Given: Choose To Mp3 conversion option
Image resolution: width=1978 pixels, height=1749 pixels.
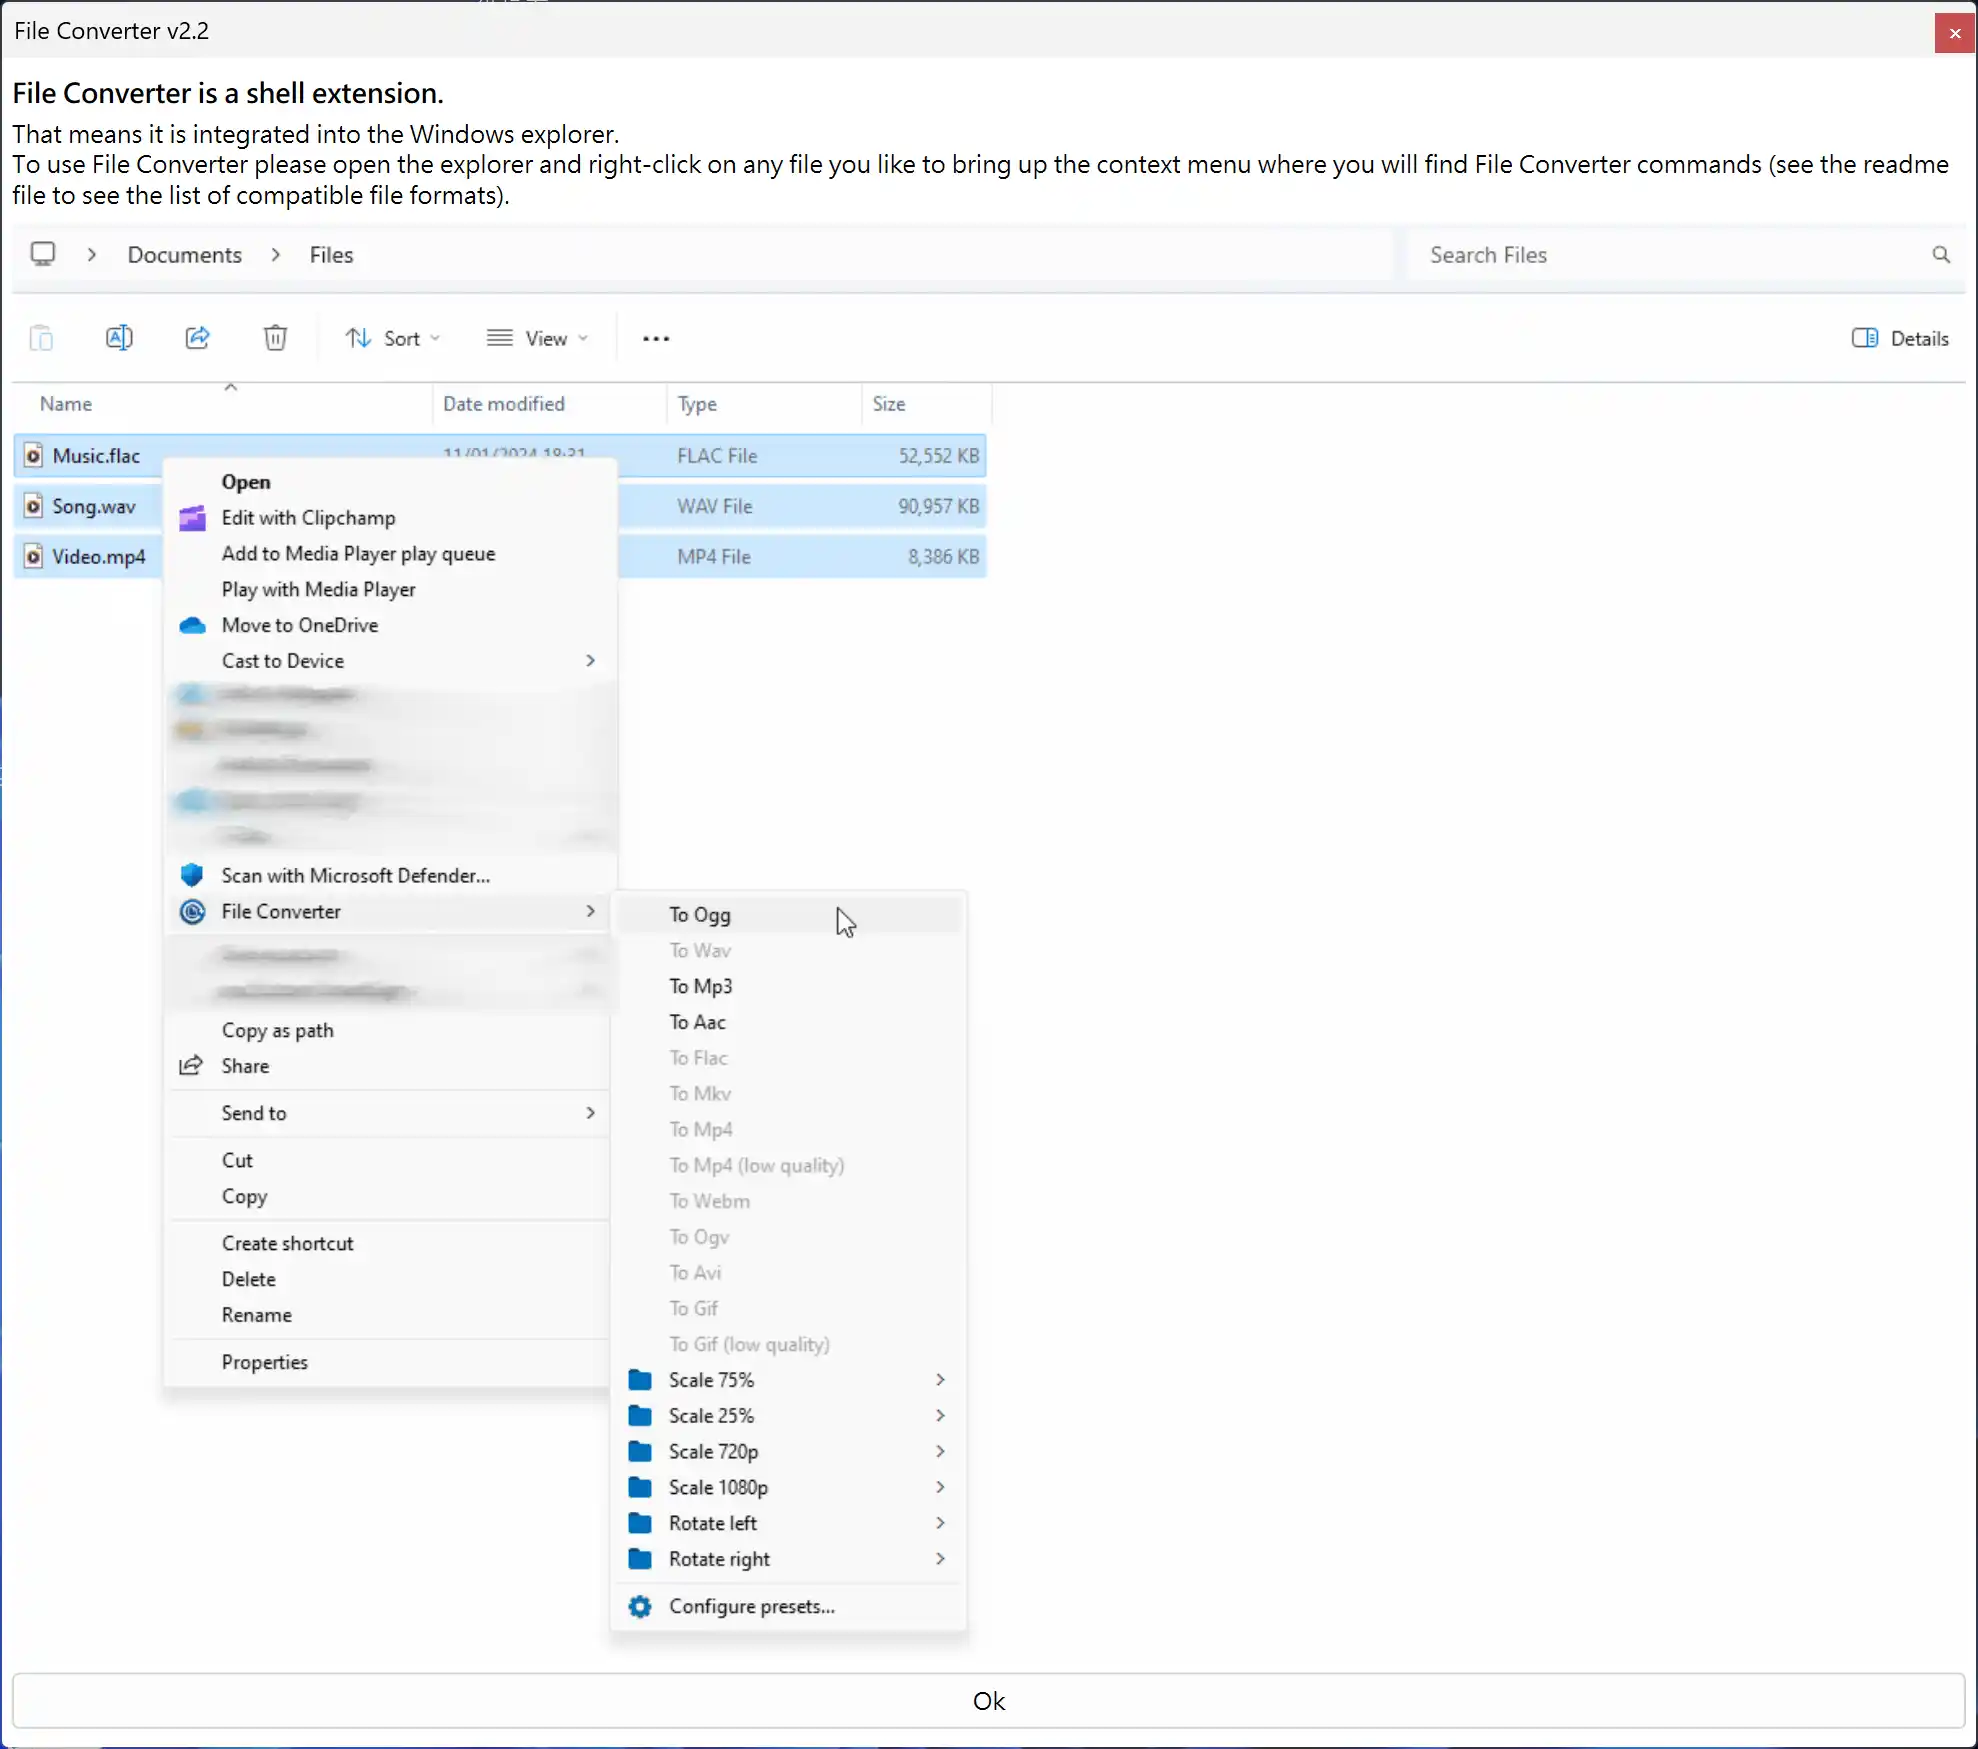Looking at the screenshot, I should coord(789,986).
